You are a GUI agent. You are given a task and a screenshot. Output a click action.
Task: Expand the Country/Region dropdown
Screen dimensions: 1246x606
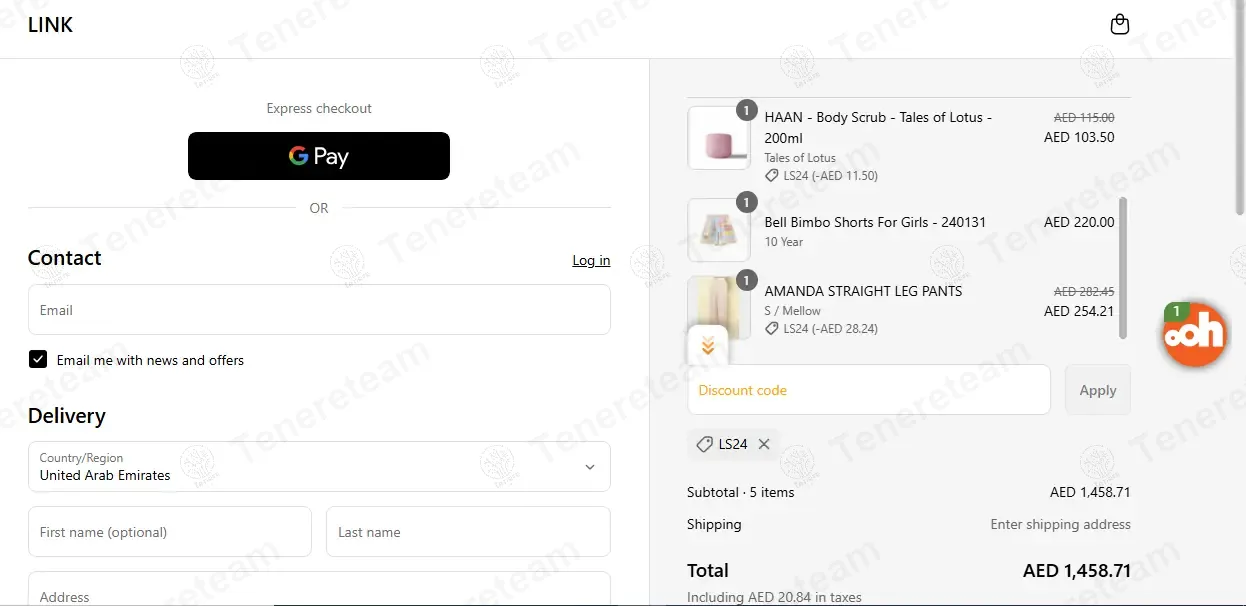click(319, 467)
